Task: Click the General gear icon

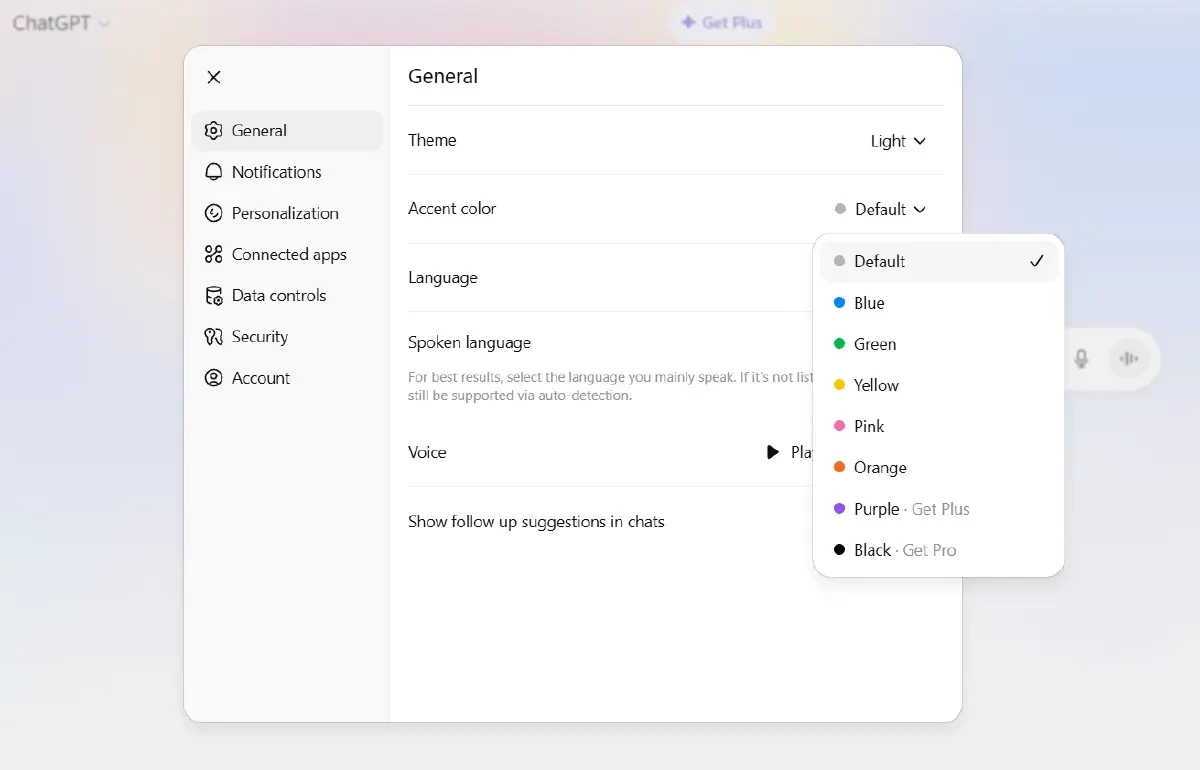Action: click(x=213, y=131)
